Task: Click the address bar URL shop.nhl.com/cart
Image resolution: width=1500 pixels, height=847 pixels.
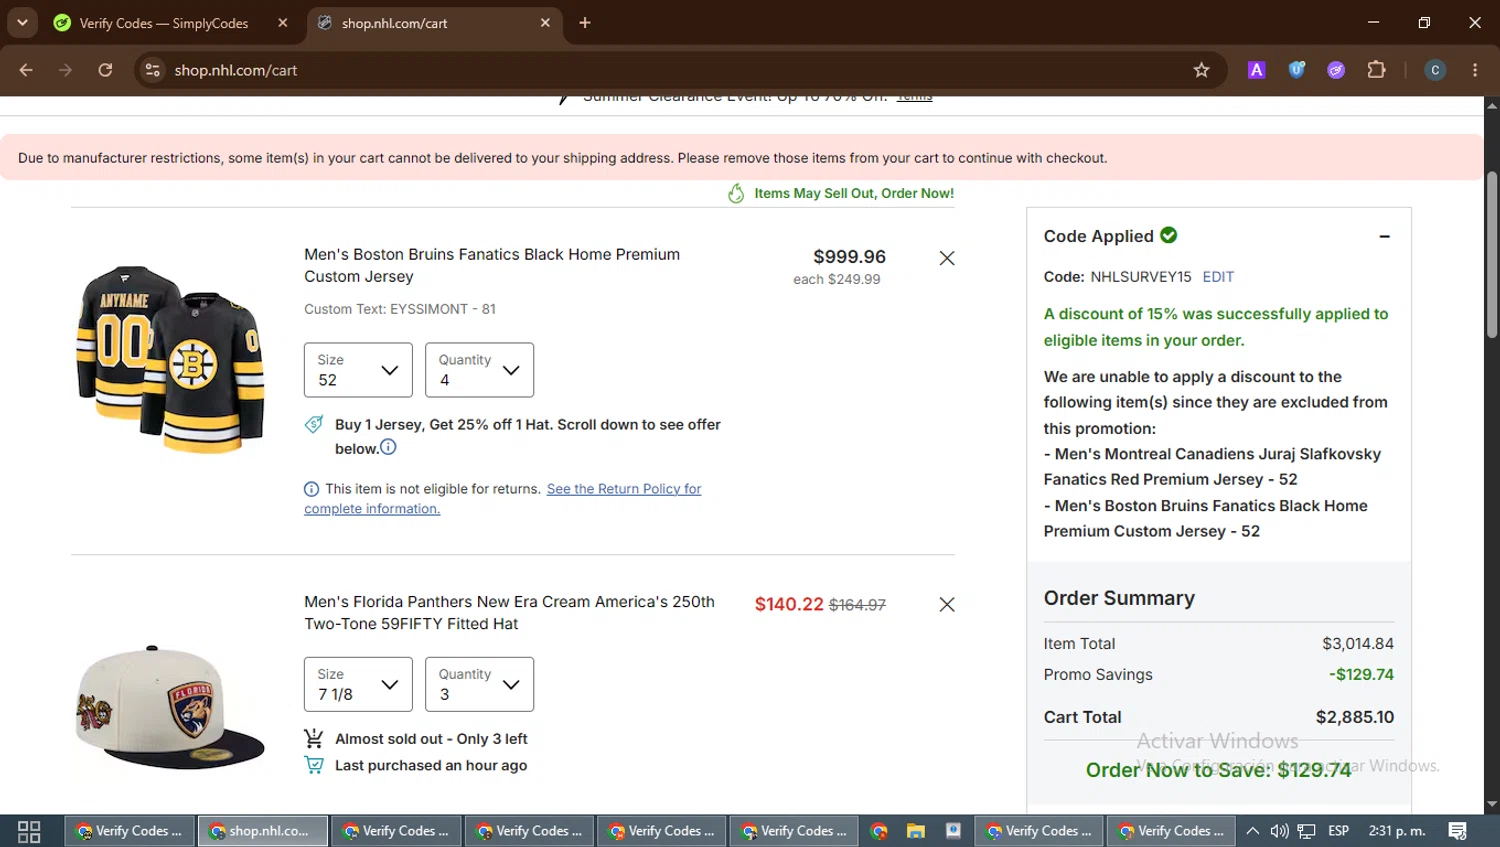Action: (236, 70)
